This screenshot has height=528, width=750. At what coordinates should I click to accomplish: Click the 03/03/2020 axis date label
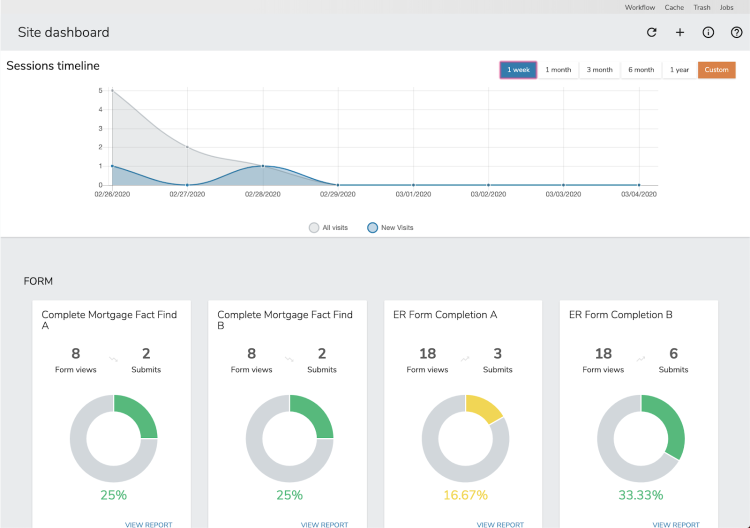click(x=563, y=194)
